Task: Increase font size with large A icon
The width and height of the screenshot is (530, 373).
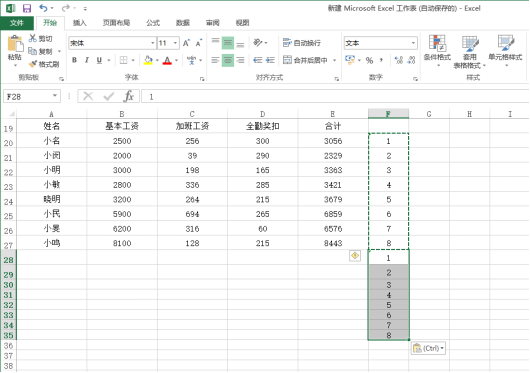Action: pos(186,43)
